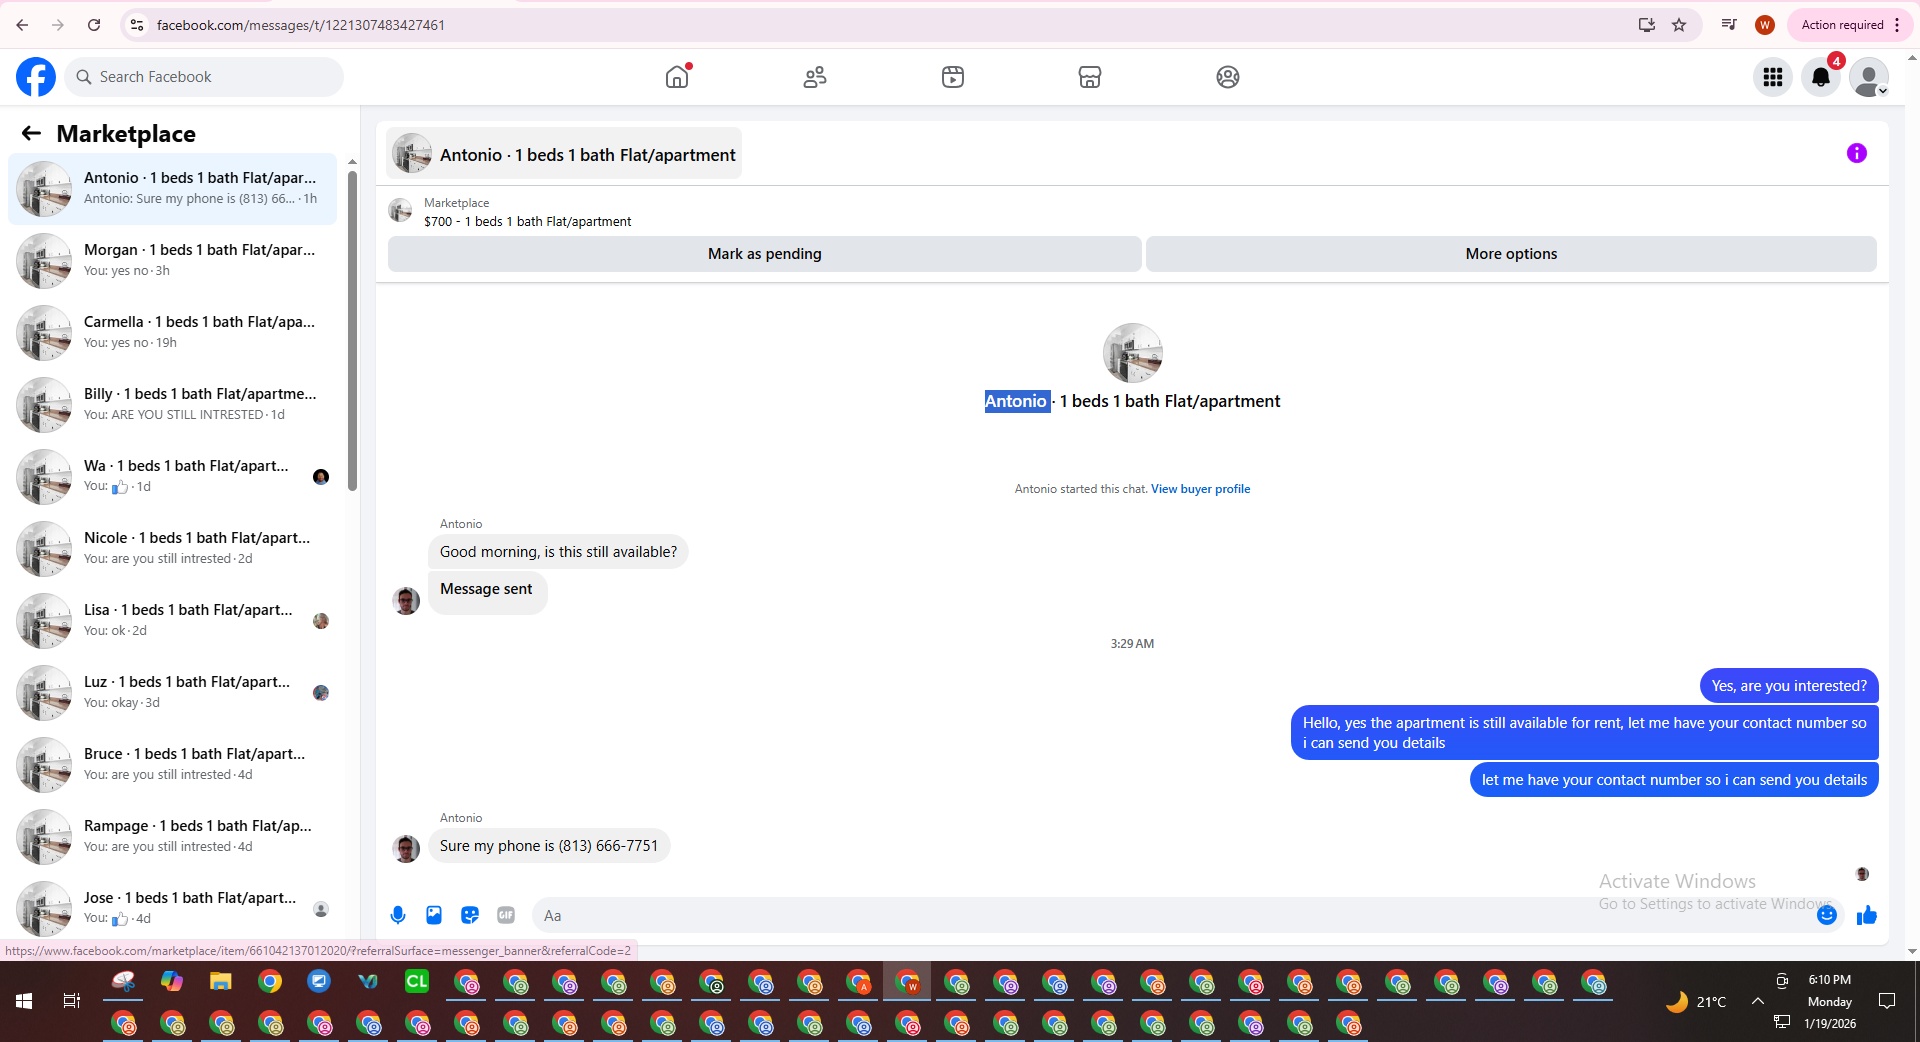
Task: Click the voice clip microphone icon
Action: click(x=398, y=915)
